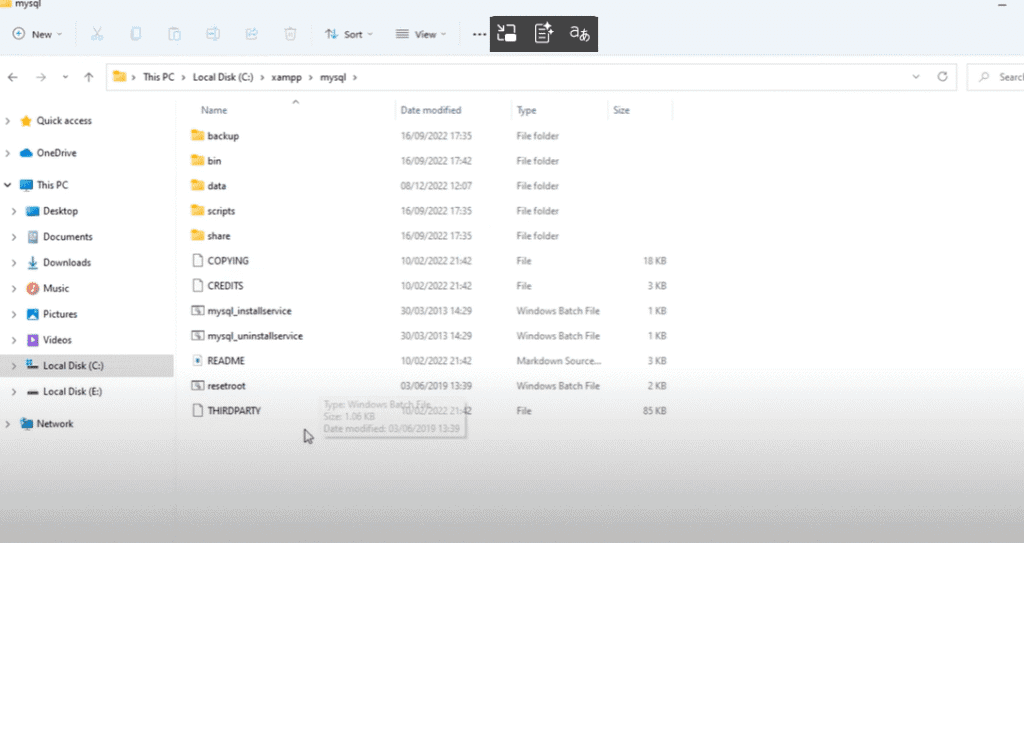Go up one folder level arrow
1024x733 pixels.
[89, 77]
